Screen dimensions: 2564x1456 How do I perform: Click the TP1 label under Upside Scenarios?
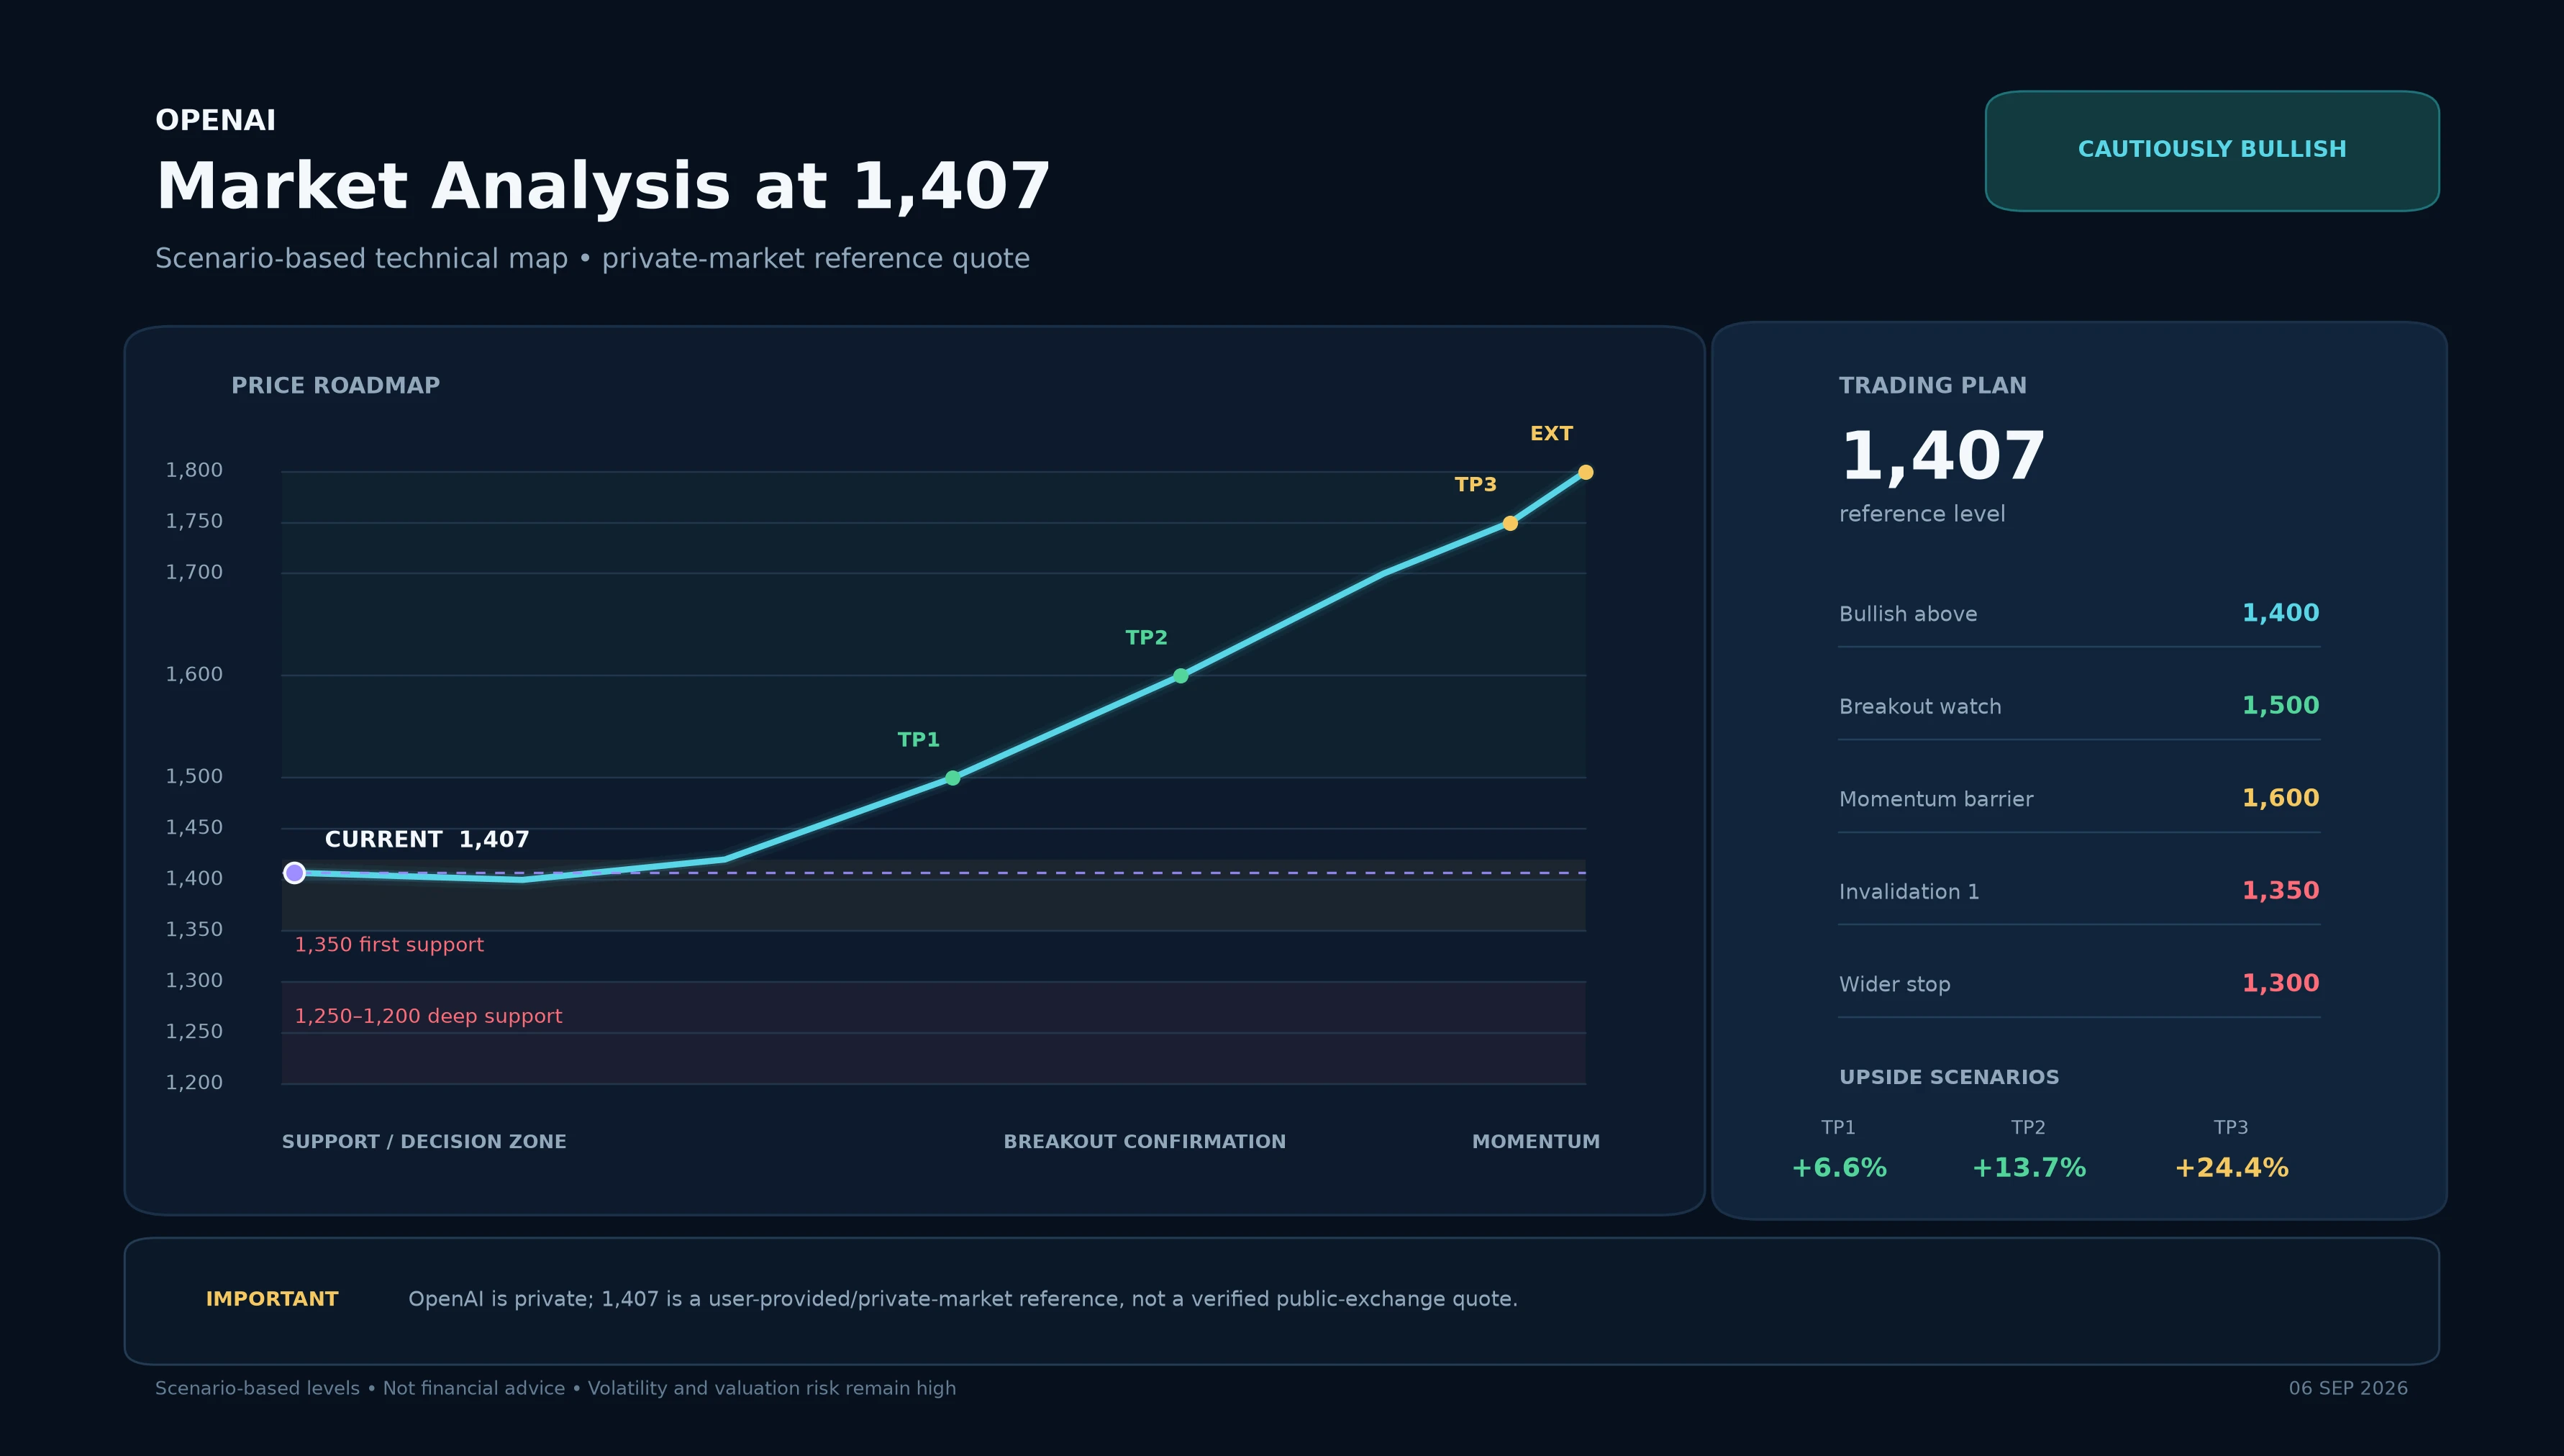tap(1838, 1128)
